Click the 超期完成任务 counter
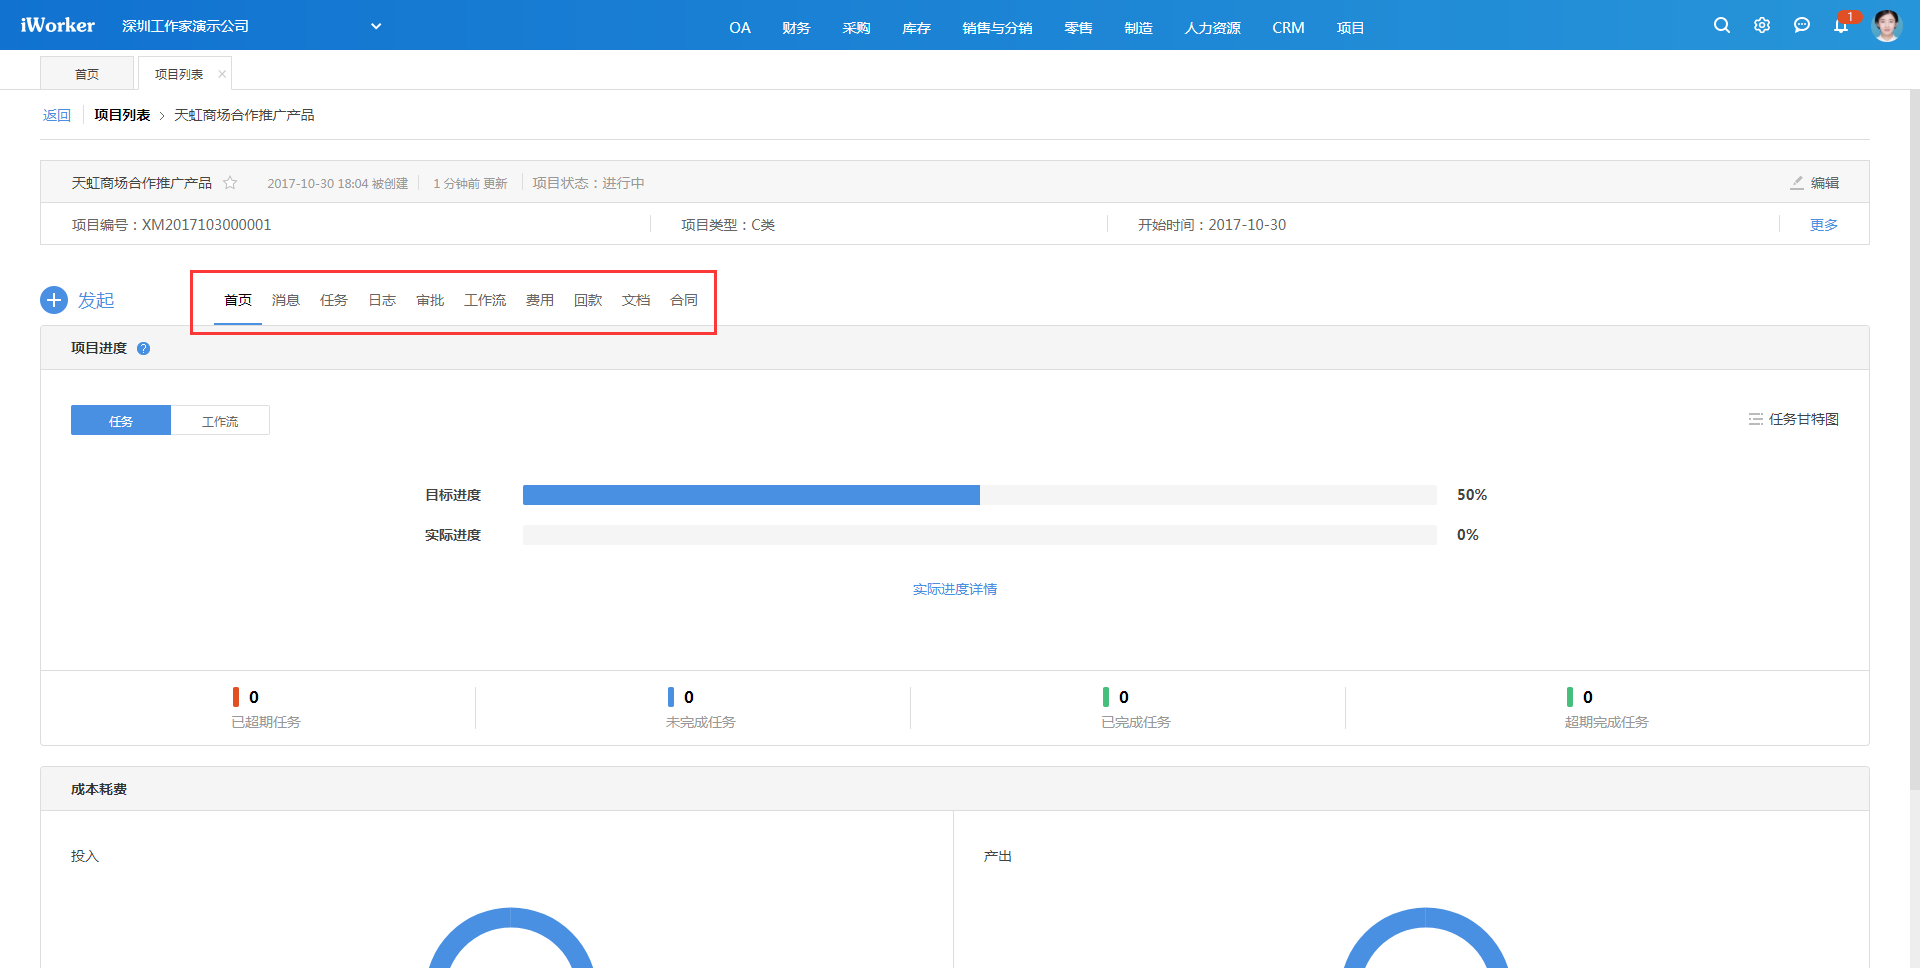The height and width of the screenshot is (968, 1920). tap(1607, 708)
